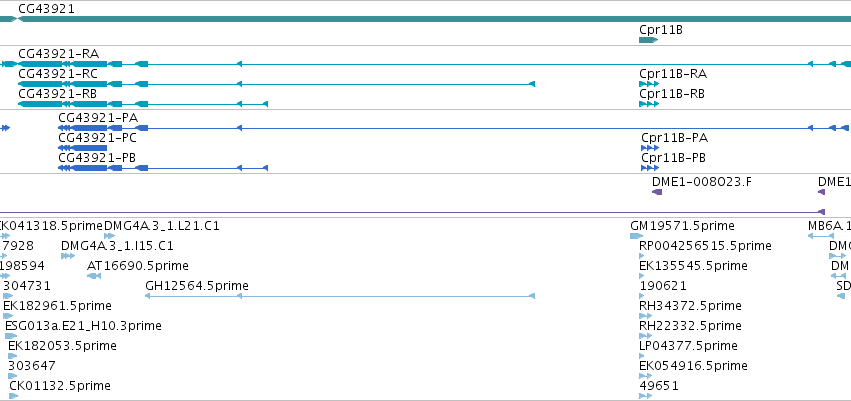
Task: Click the GM19571.5prime label
Action: pos(682,226)
